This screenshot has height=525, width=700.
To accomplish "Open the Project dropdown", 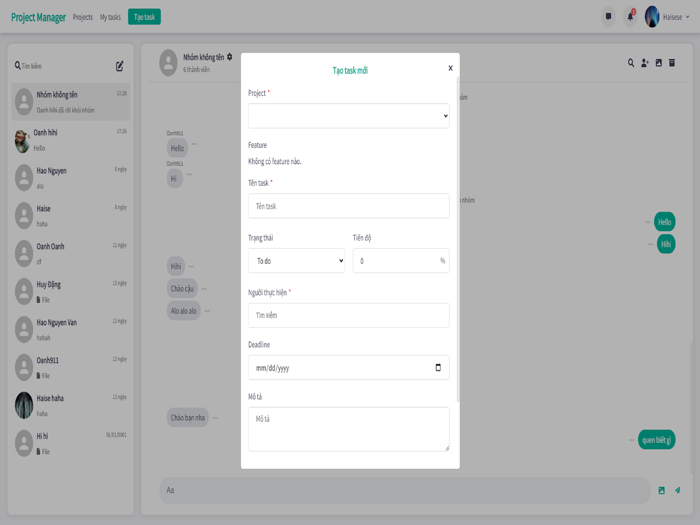I will point(349,116).
